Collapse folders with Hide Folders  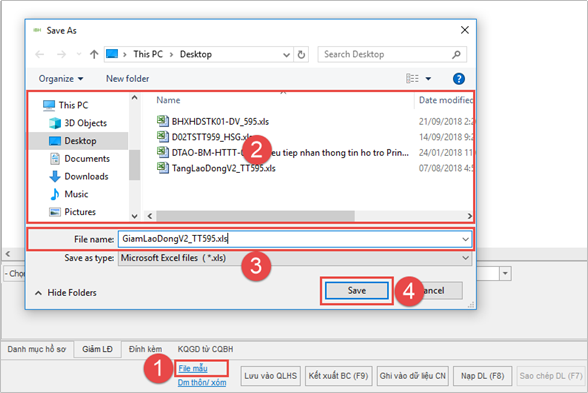pyautogui.click(x=66, y=292)
